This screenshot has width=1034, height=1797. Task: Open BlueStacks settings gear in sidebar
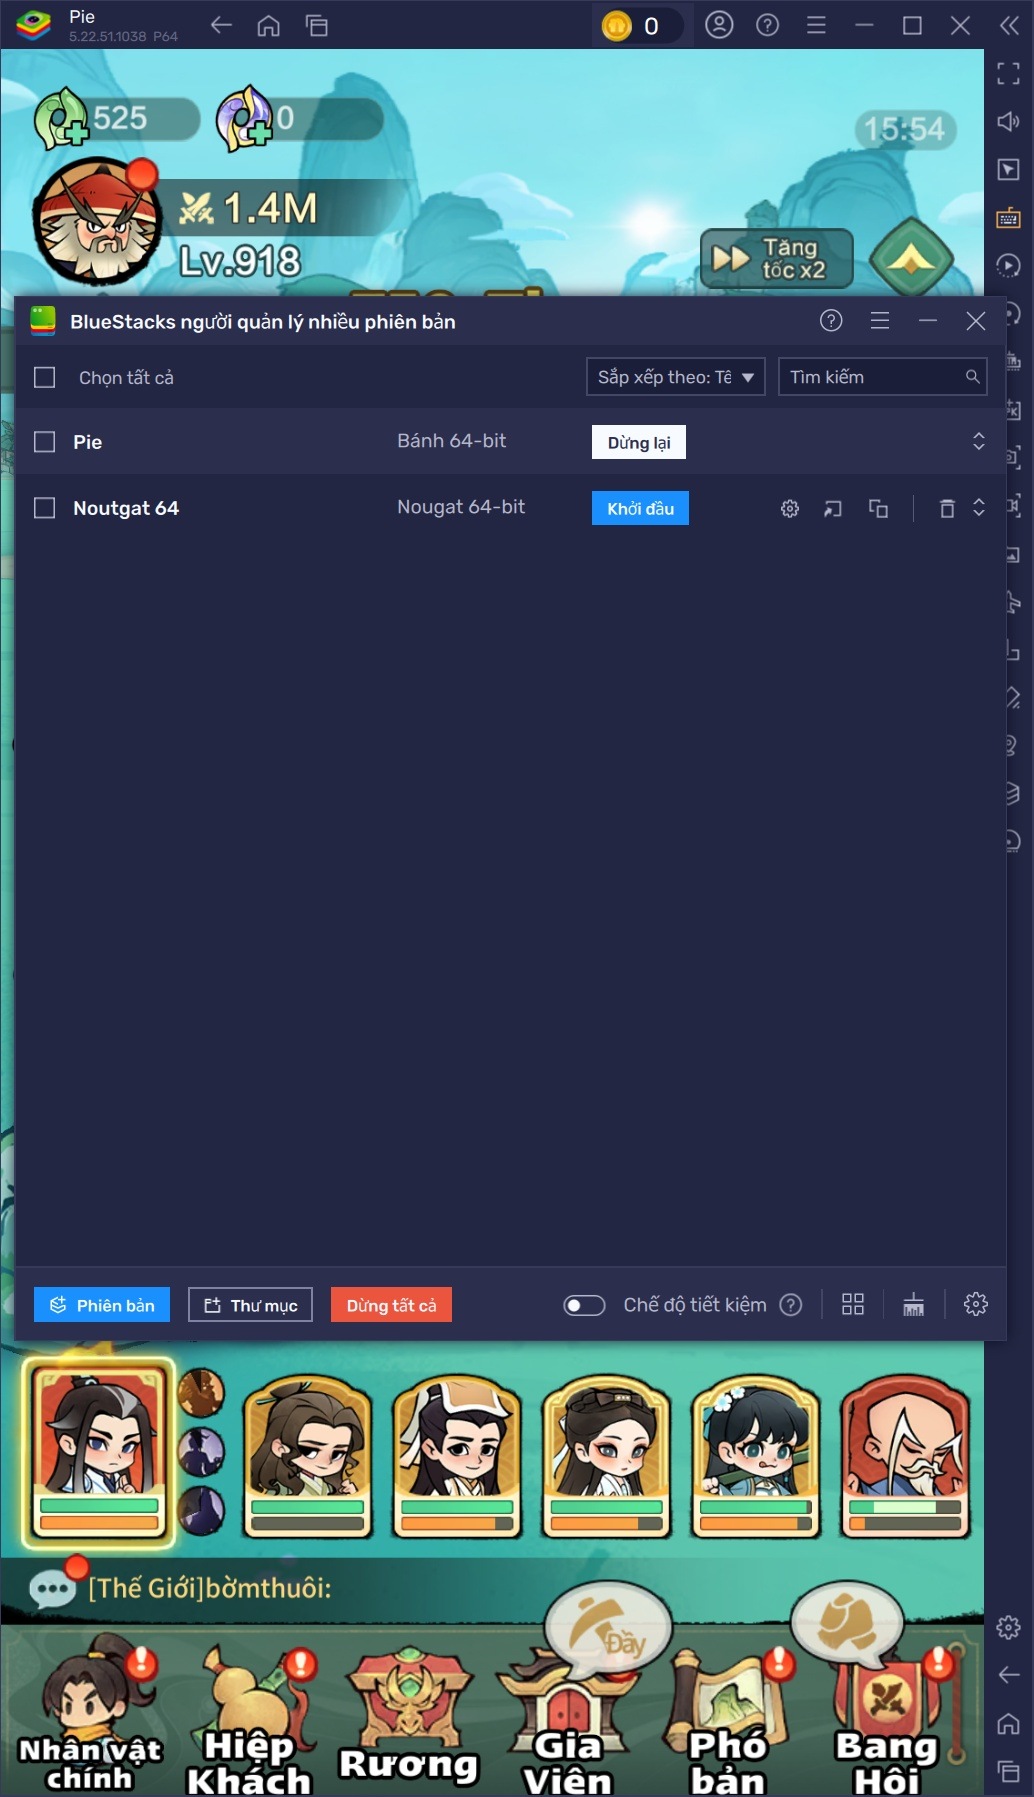(1008, 1627)
